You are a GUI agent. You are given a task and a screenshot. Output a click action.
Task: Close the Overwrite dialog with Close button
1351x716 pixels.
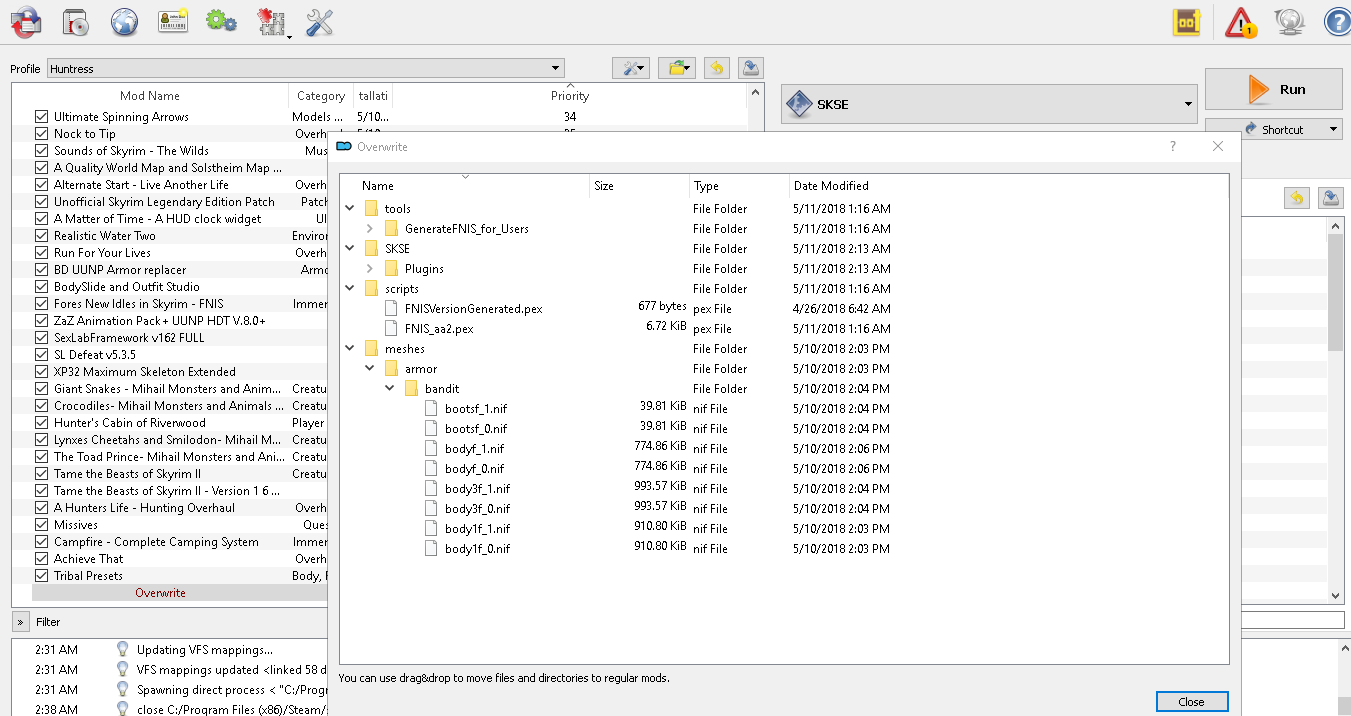coord(1192,702)
